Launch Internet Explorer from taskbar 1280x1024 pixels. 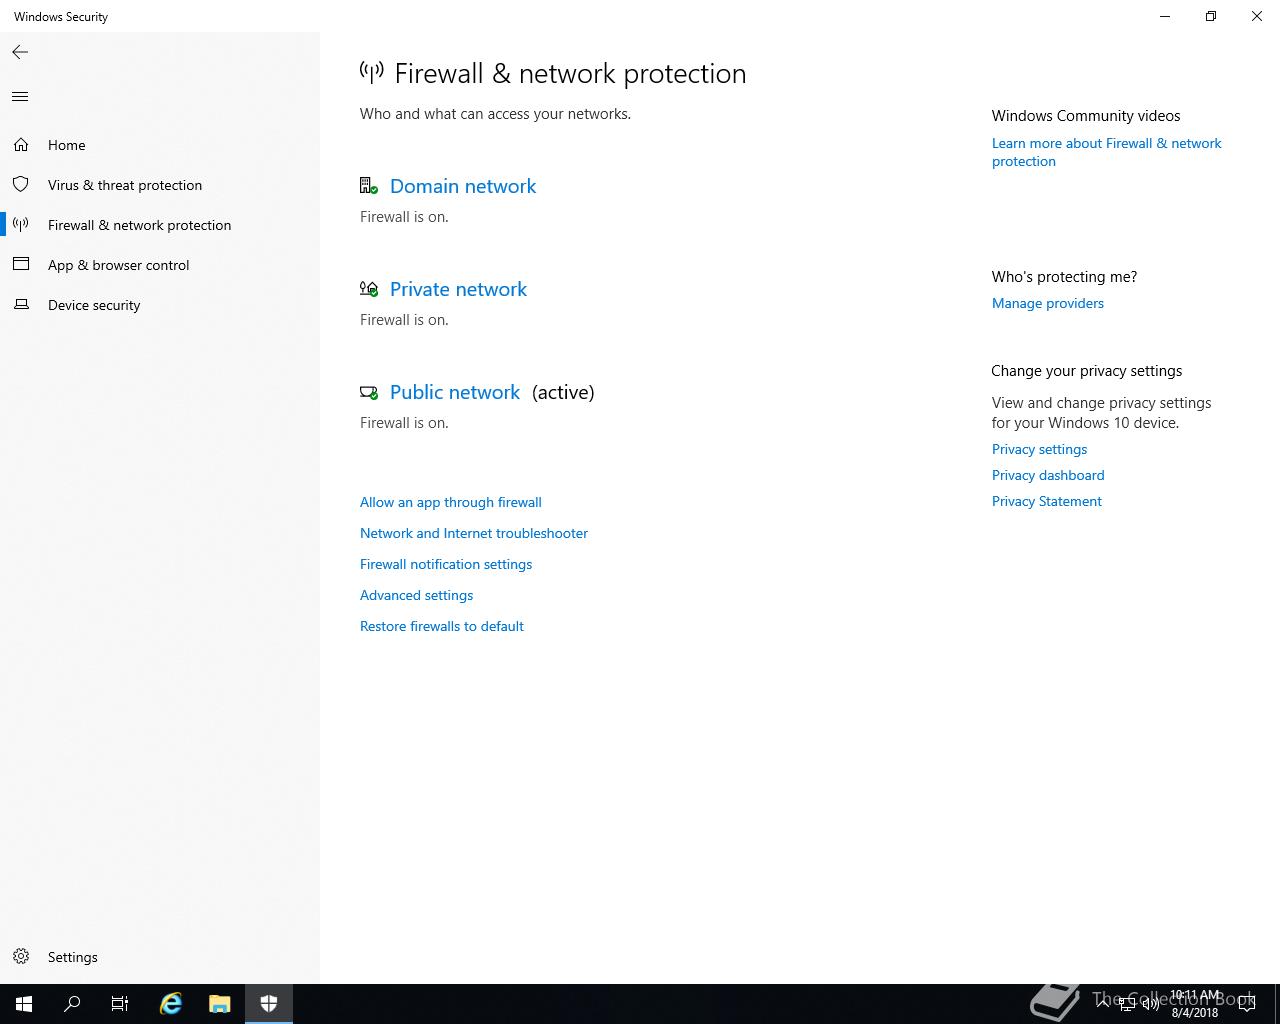[171, 1004]
